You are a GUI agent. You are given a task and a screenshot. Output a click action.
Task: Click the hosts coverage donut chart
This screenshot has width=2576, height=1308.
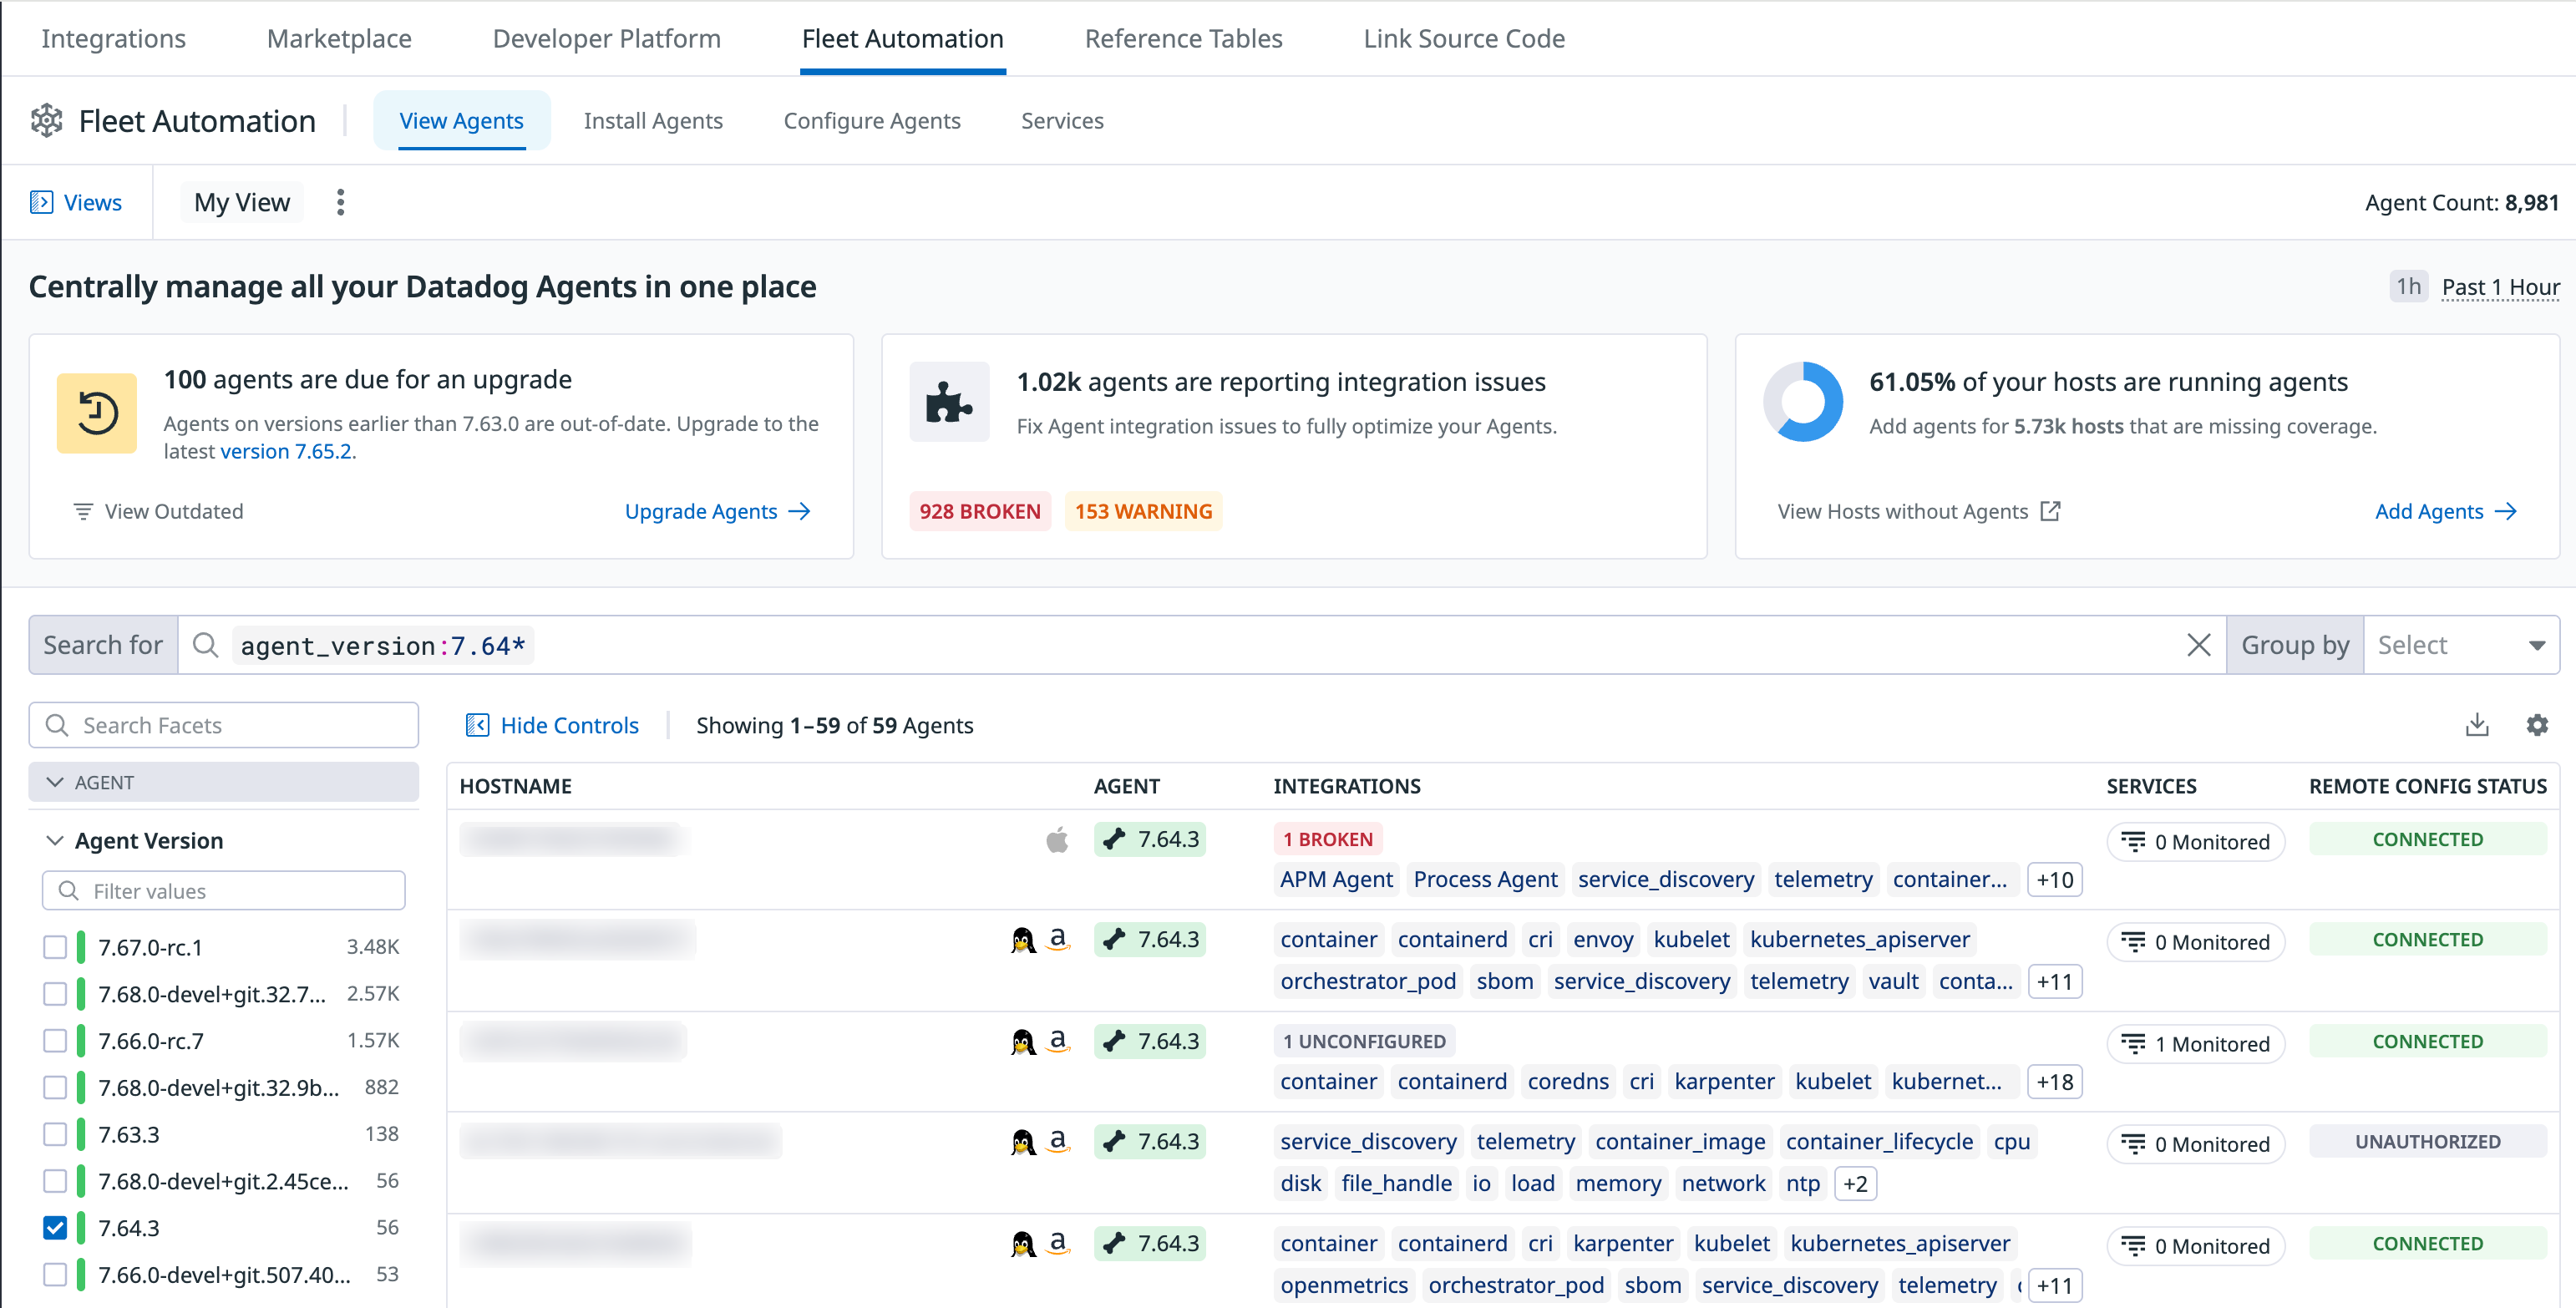tap(1803, 402)
